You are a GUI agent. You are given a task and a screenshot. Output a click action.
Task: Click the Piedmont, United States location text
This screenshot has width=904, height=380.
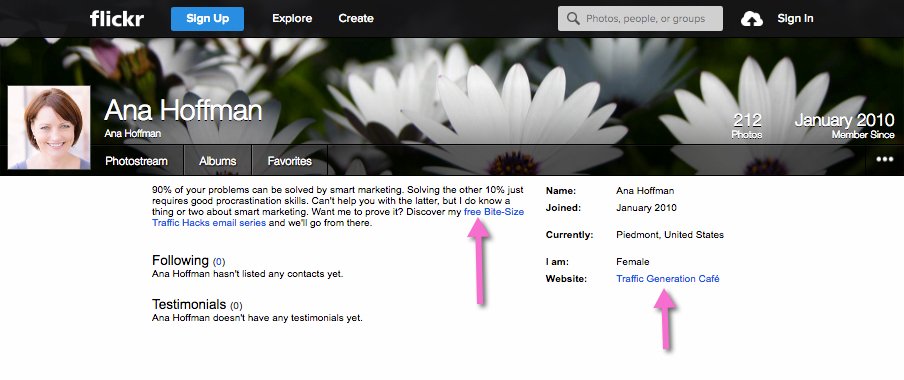[670, 235]
